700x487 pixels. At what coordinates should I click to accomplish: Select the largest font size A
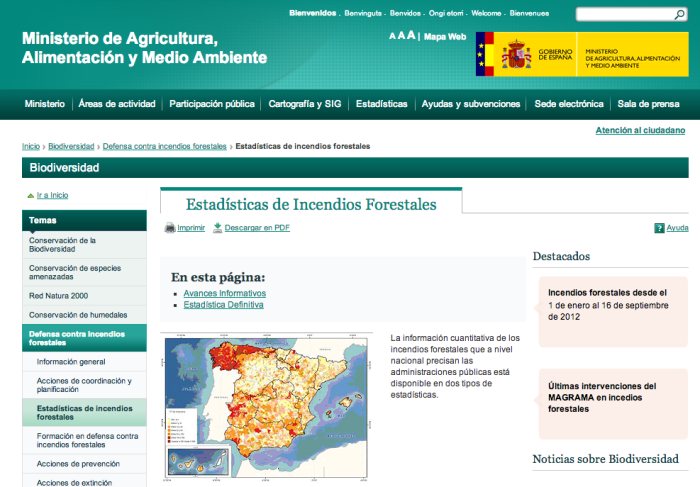411,35
